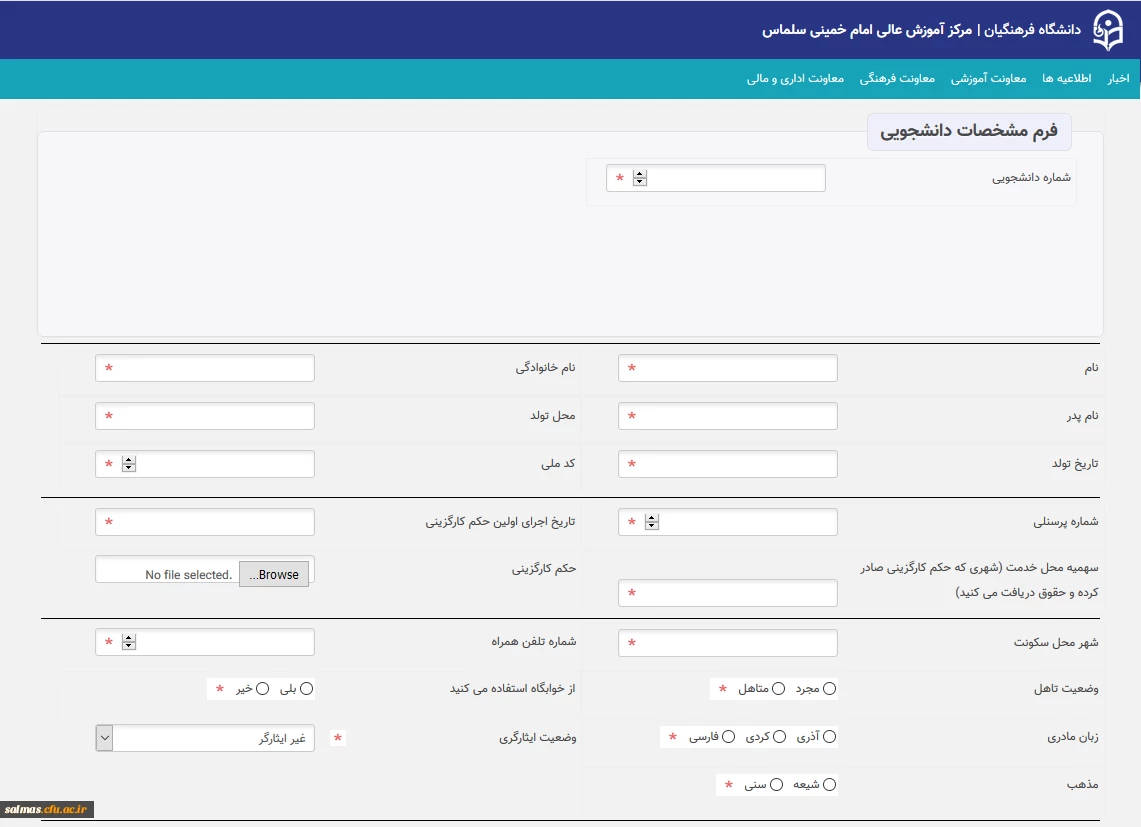Open the معاونت اداری و مالی menu
This screenshot has height=827, width=1141.
[795, 79]
